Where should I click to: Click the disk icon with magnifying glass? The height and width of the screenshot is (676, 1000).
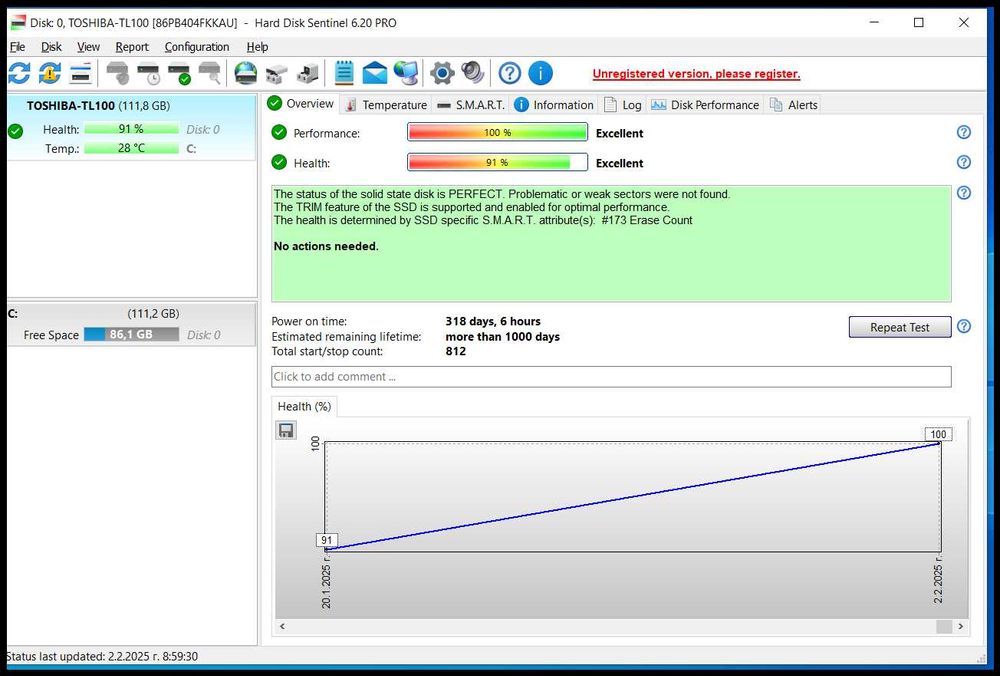210,73
